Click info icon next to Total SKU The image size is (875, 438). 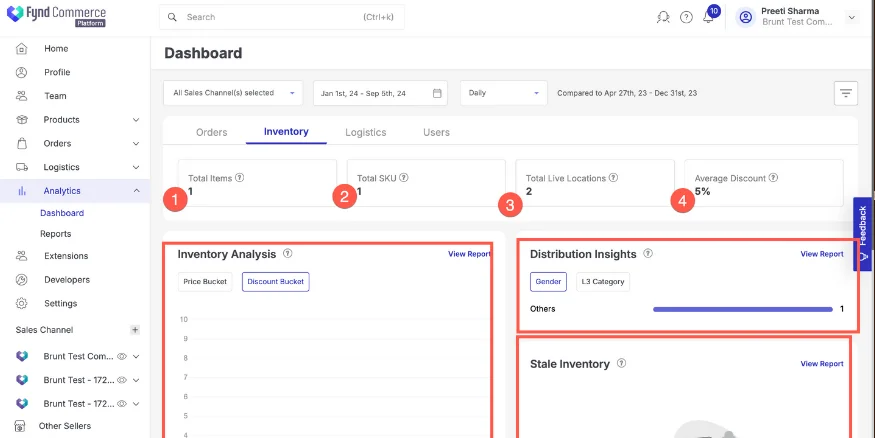click(404, 177)
